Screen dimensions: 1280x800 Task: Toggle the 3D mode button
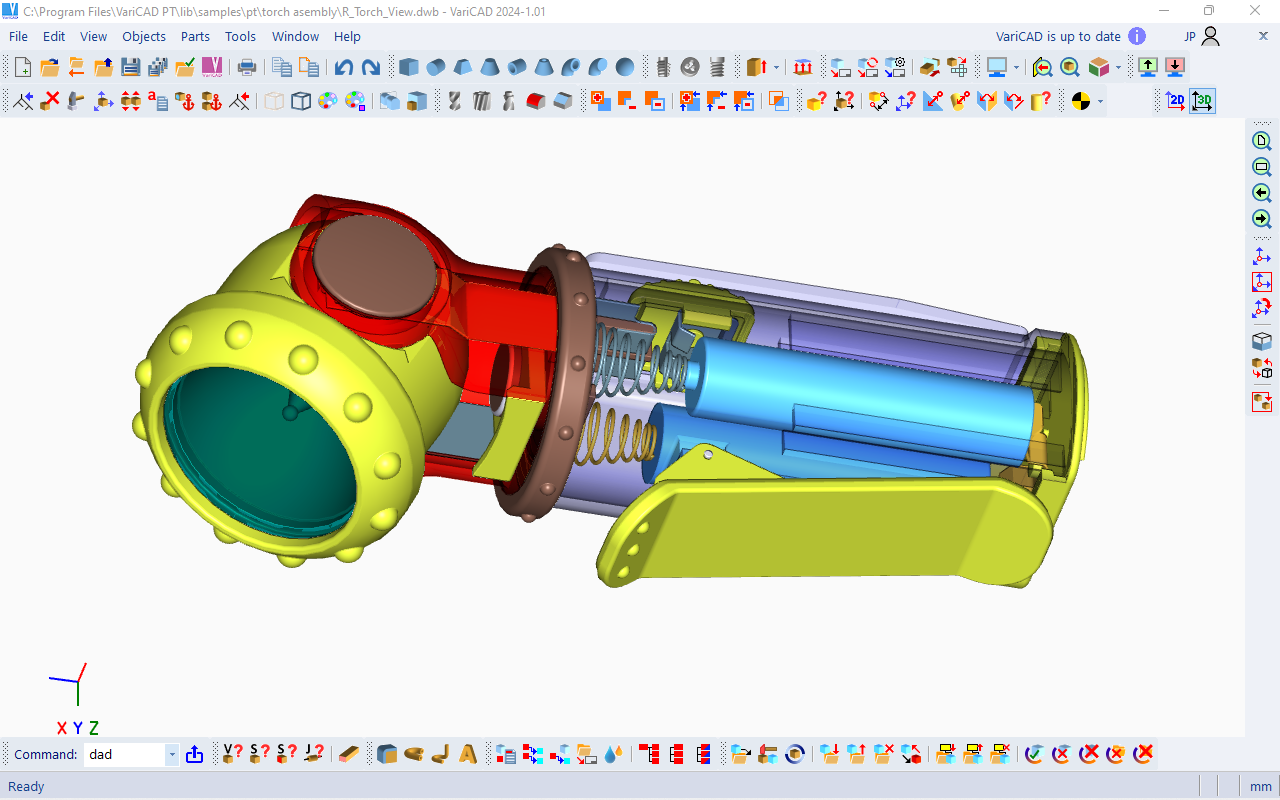click(1202, 101)
